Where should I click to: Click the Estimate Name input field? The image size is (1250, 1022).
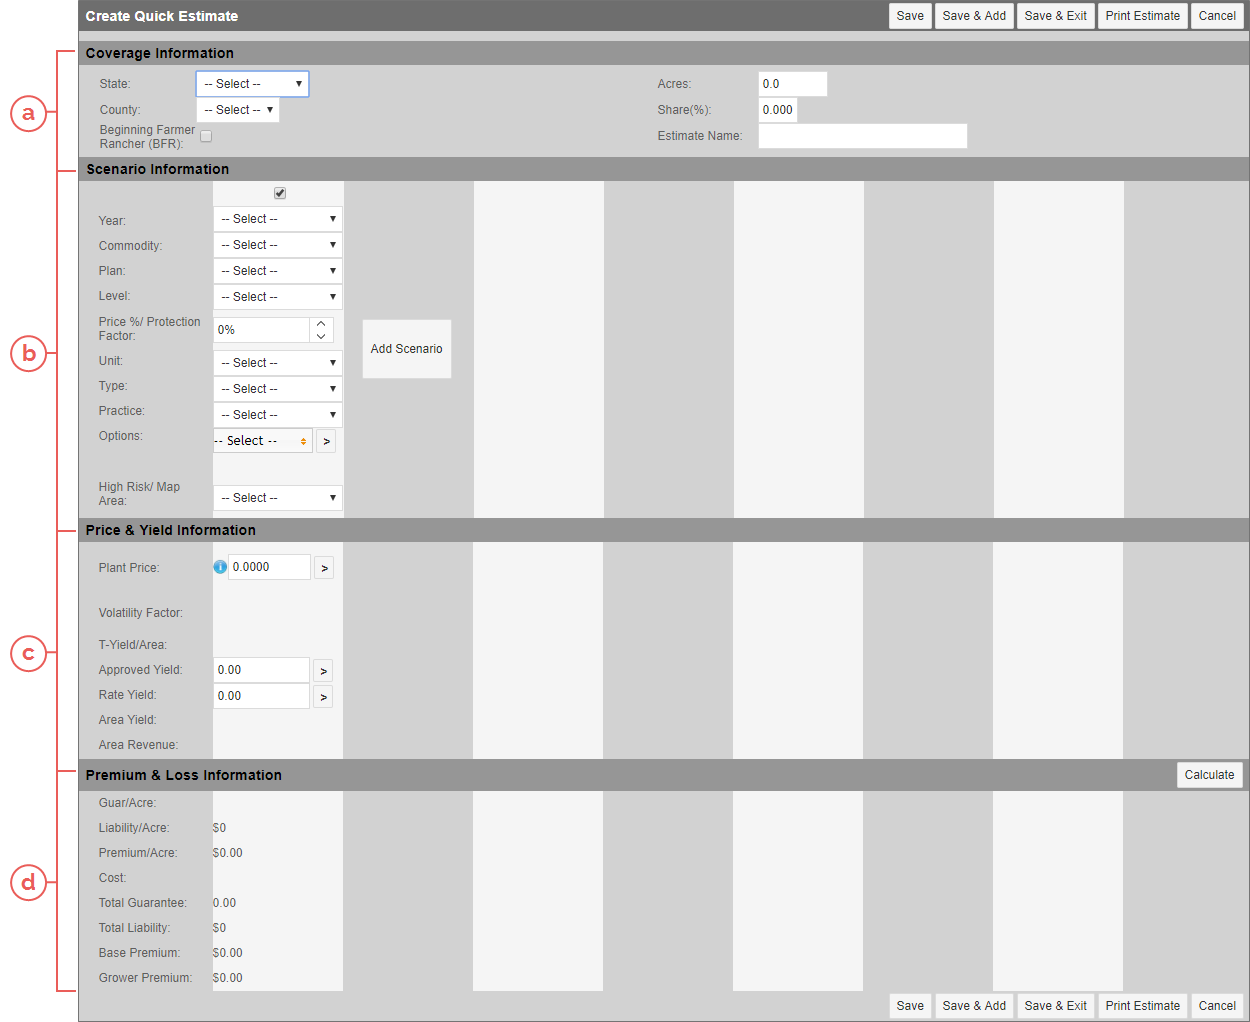[862, 136]
